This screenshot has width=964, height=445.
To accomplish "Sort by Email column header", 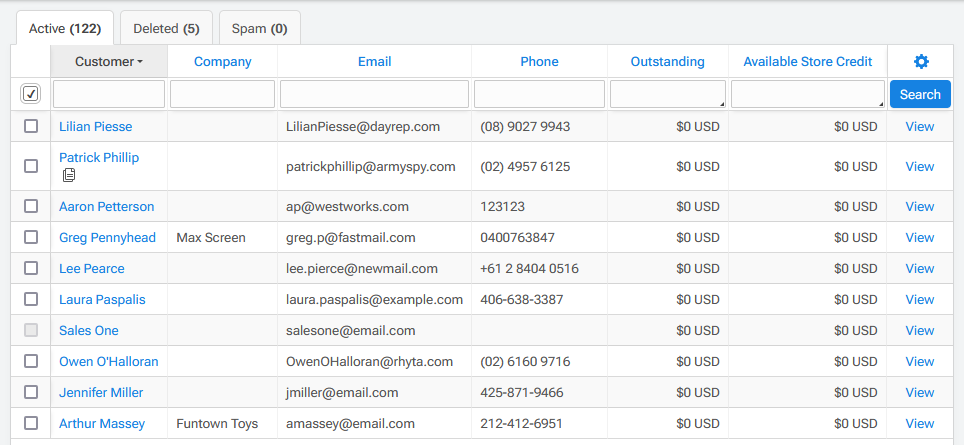I will click(x=374, y=61).
